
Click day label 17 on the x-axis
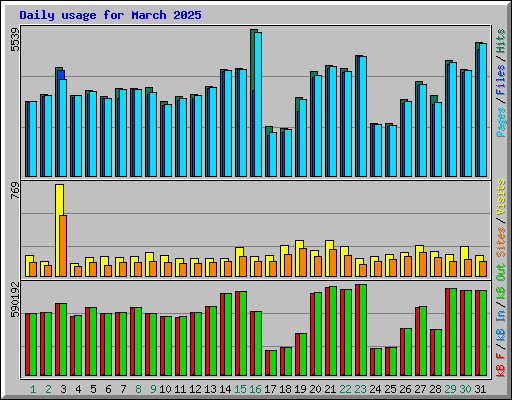pyautogui.click(x=270, y=389)
